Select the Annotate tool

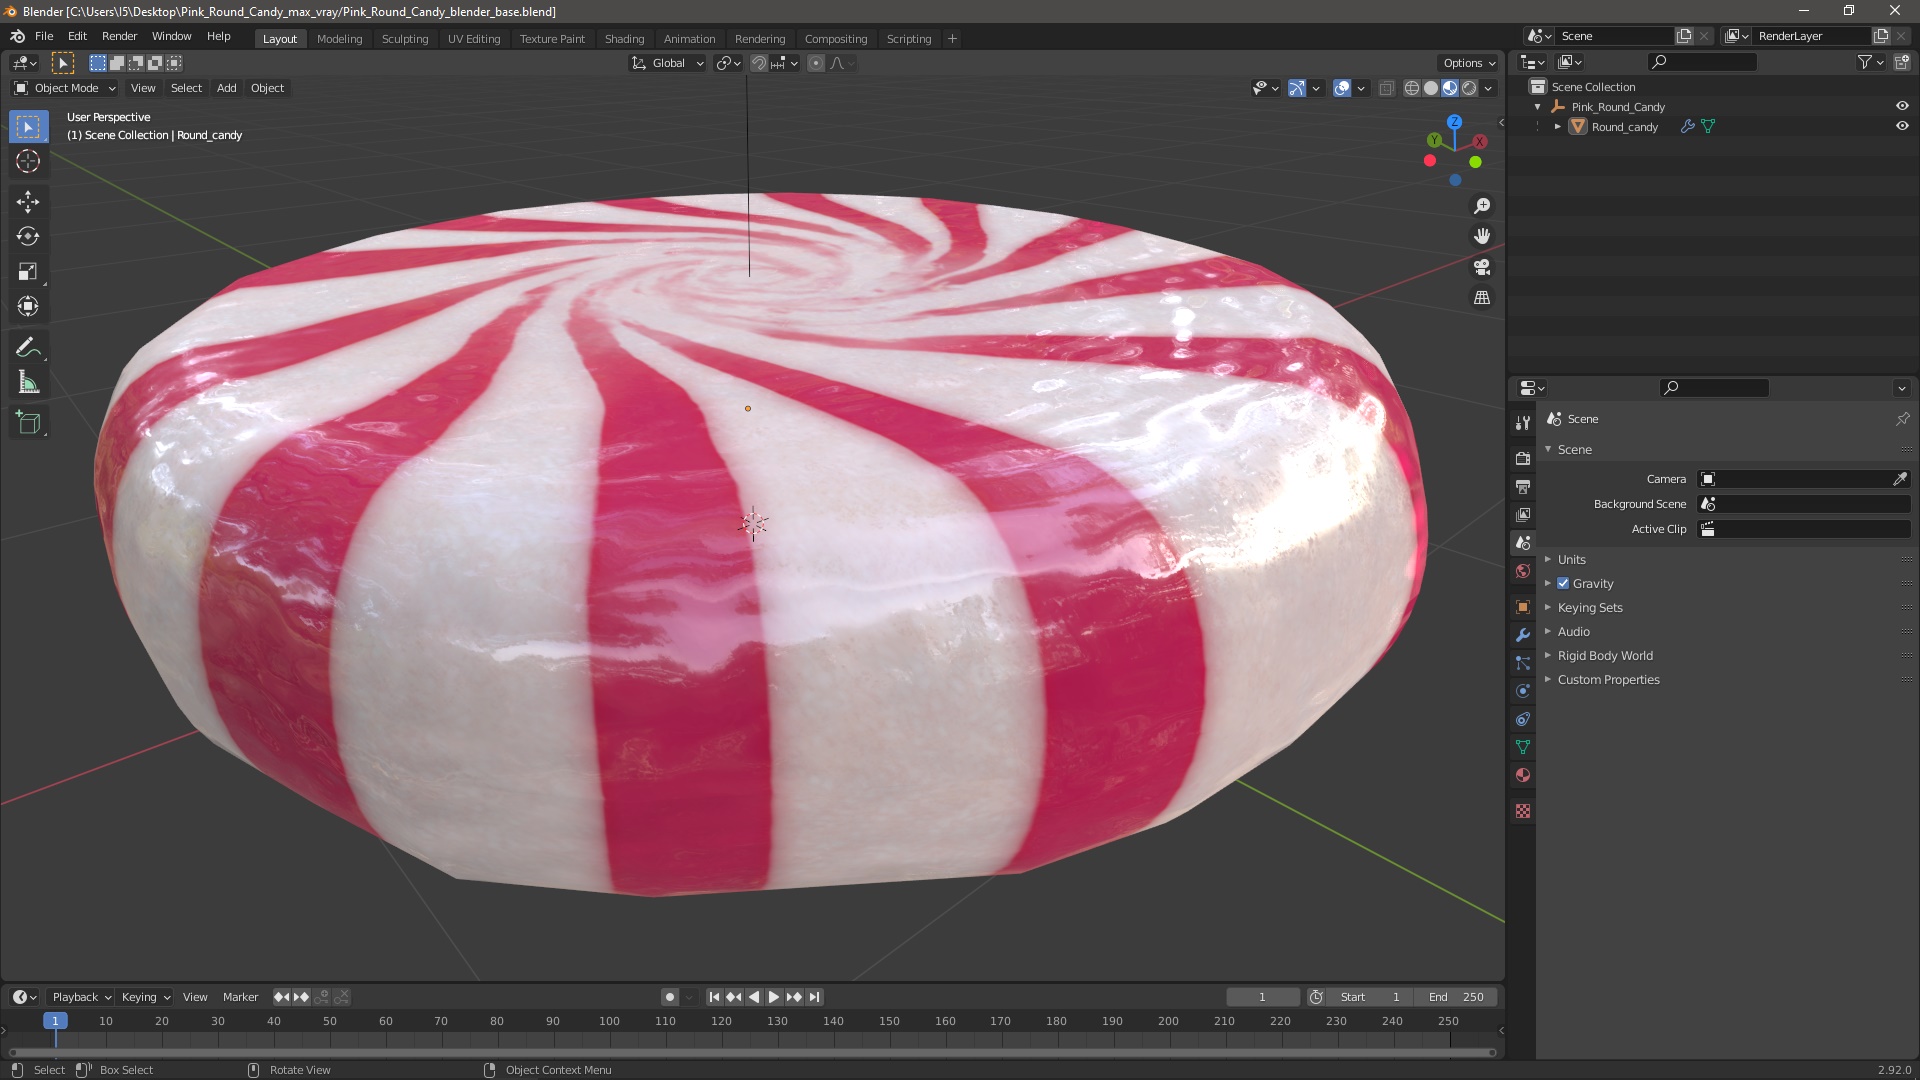(x=28, y=347)
